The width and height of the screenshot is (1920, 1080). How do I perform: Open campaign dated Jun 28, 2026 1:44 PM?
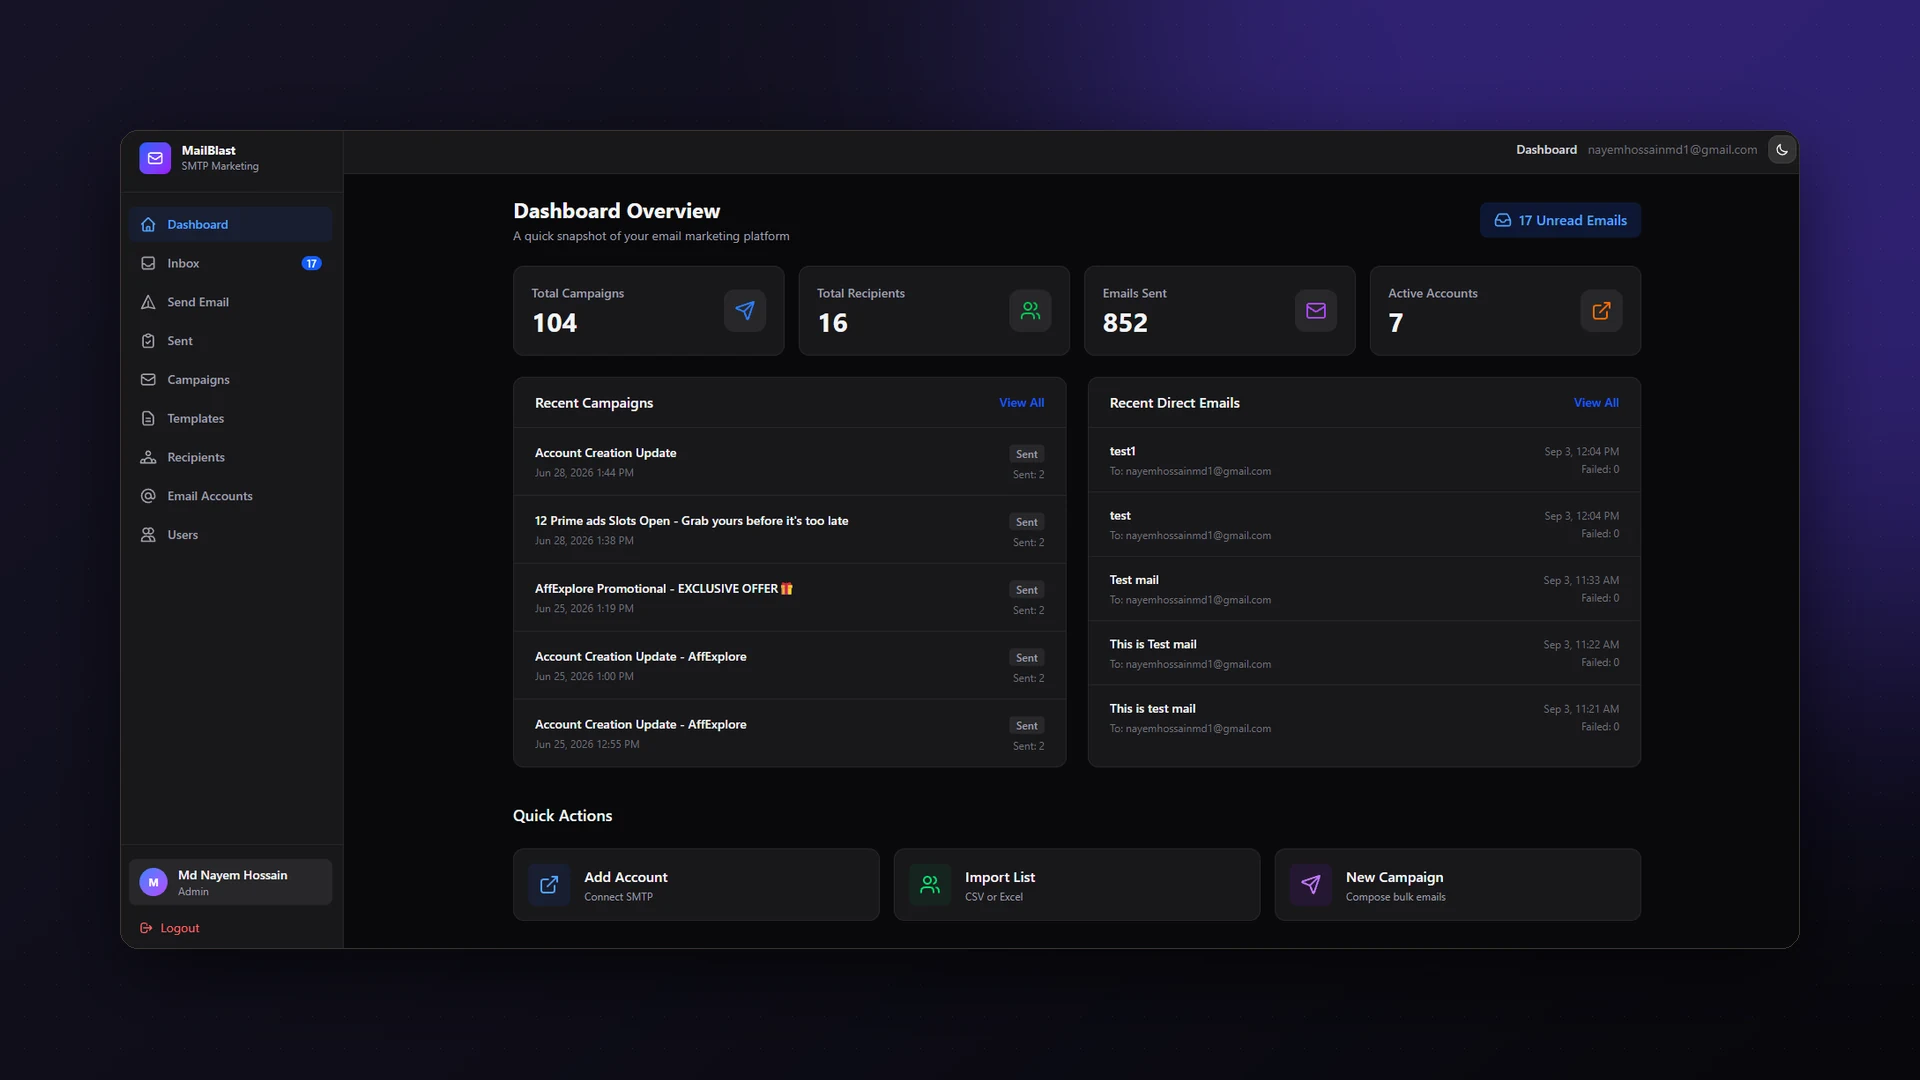[x=790, y=462]
